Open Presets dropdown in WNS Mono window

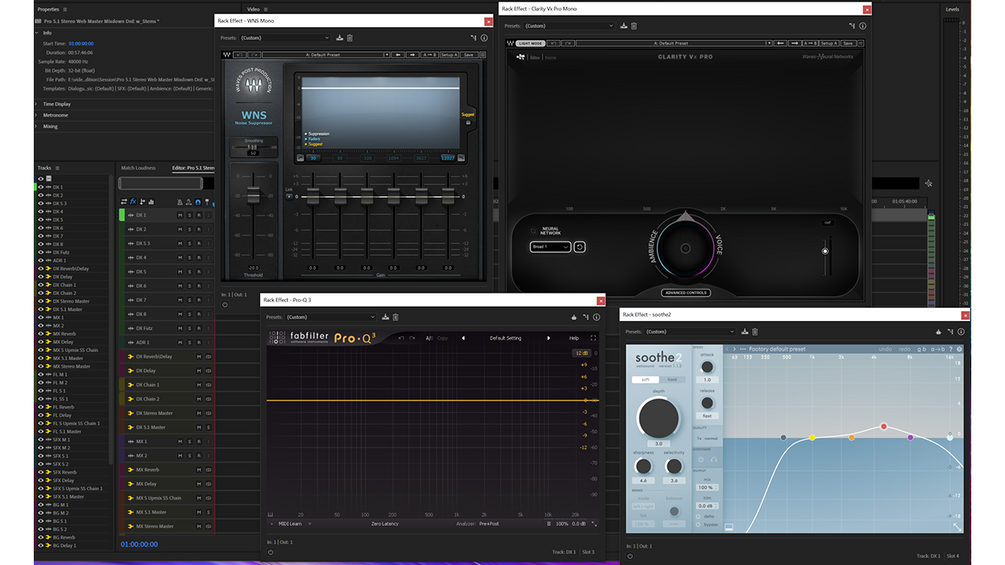click(x=285, y=38)
